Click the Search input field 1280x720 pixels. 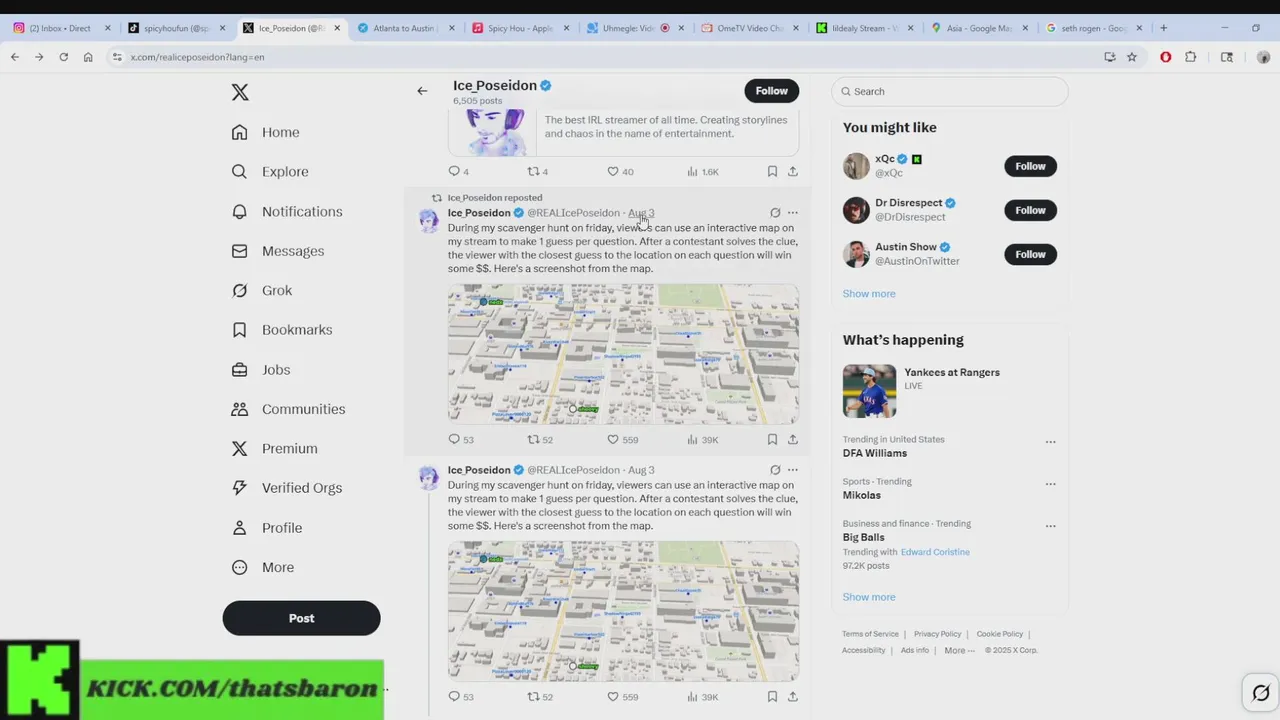click(x=950, y=91)
